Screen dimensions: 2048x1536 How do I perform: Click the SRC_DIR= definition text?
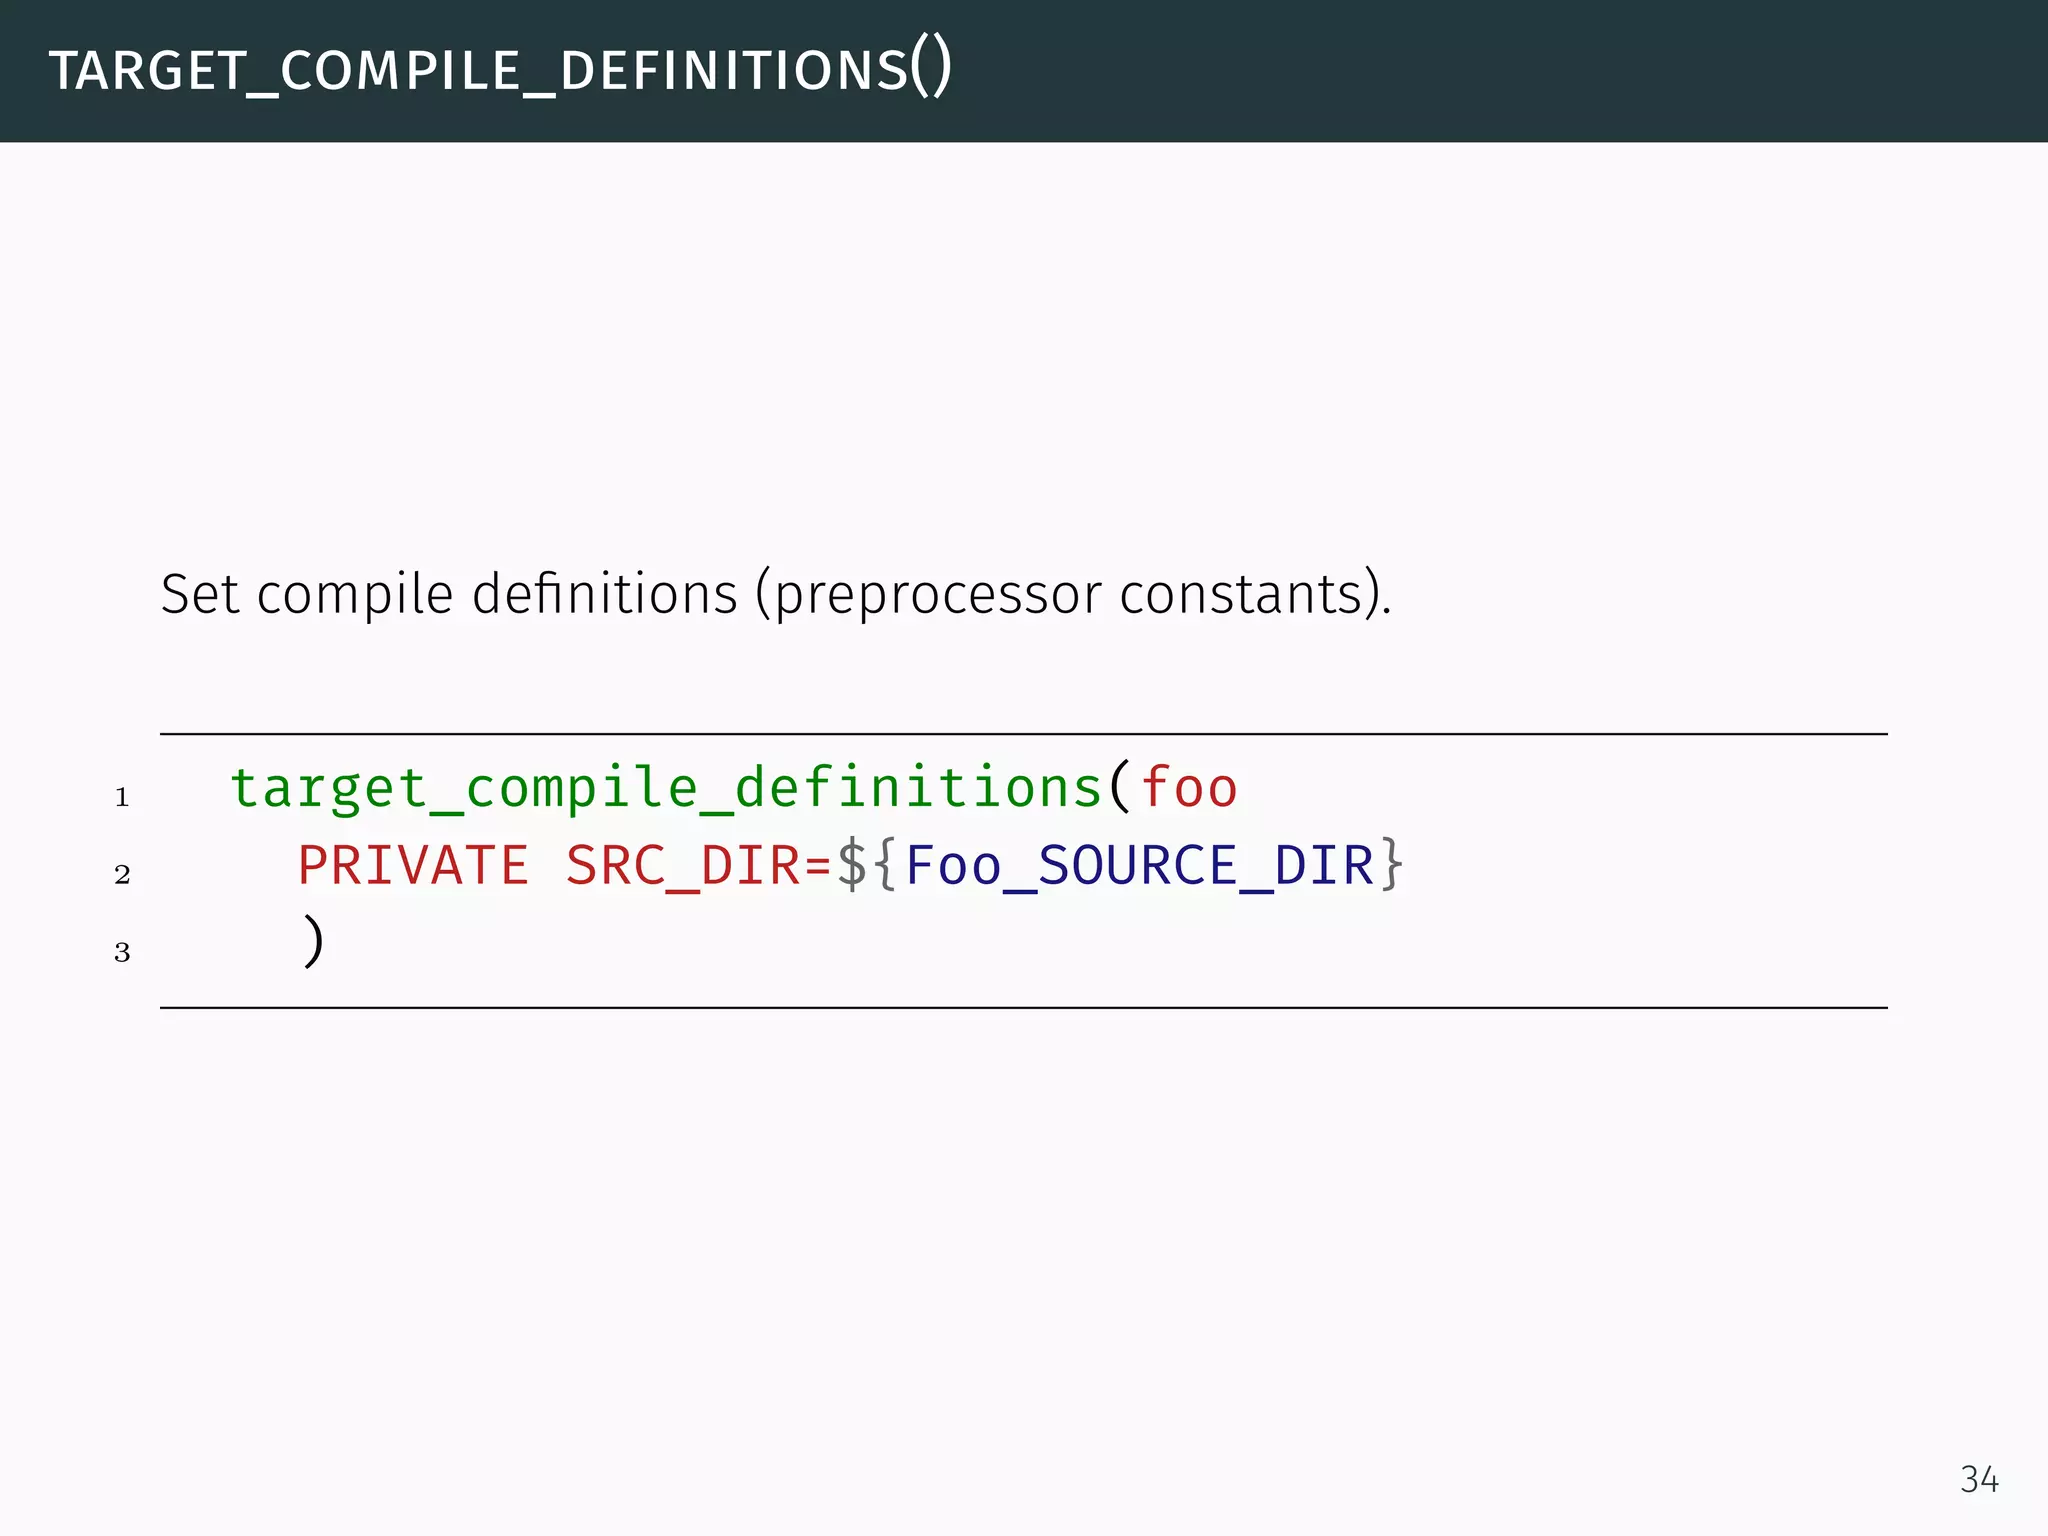pos(698,865)
